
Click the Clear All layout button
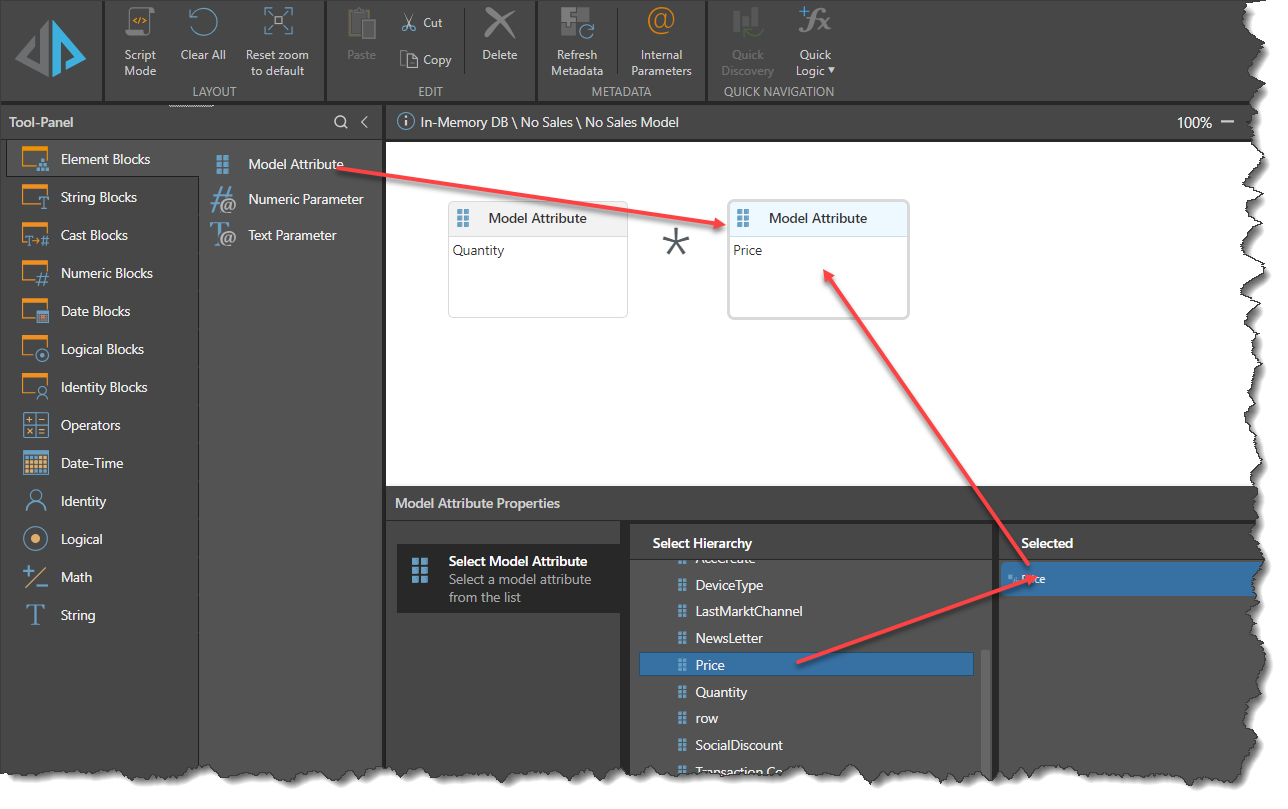click(x=203, y=35)
